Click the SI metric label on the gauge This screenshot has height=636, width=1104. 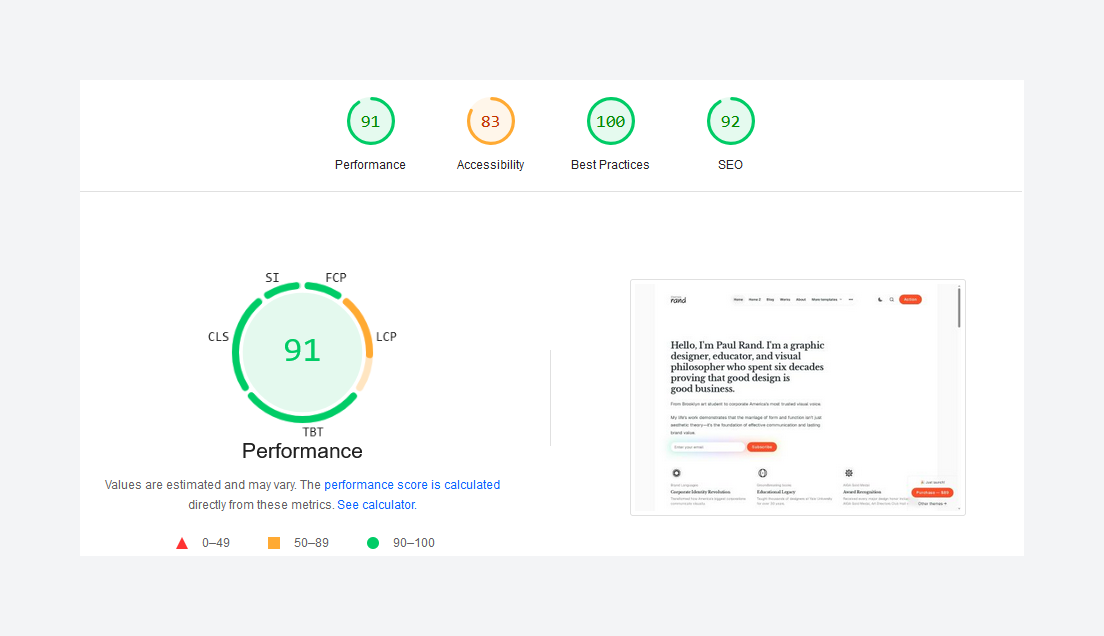272,277
